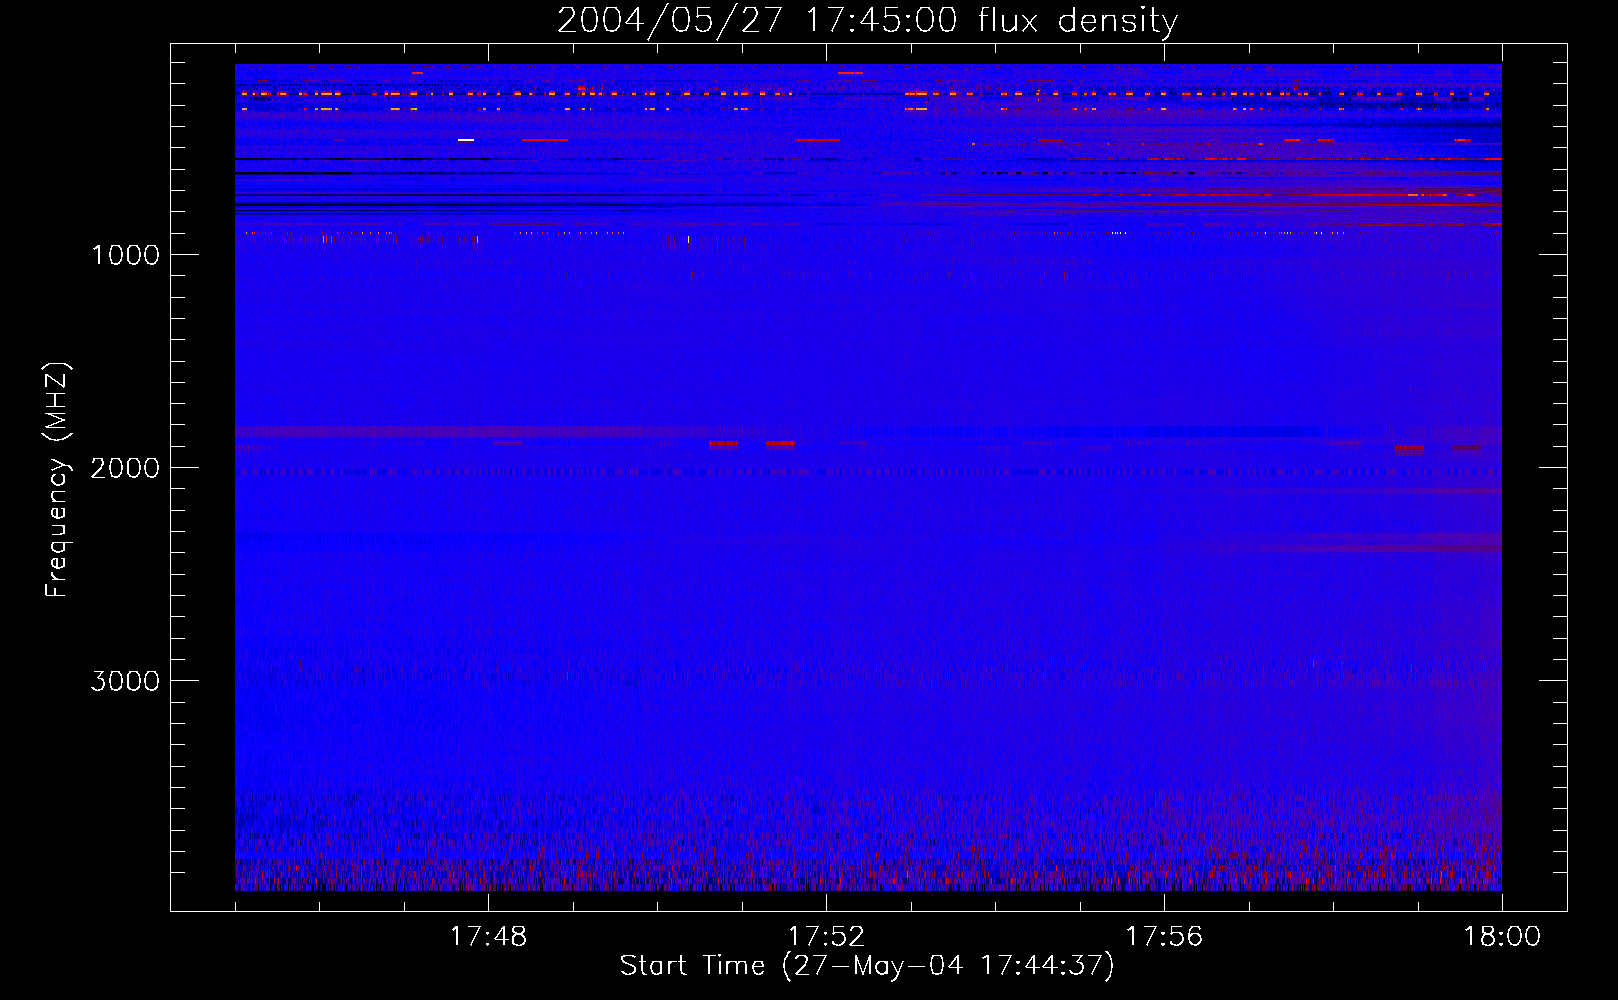Click the 17:56 time axis label
Image resolution: width=1618 pixels, height=1000 pixels.
[x=1164, y=937]
